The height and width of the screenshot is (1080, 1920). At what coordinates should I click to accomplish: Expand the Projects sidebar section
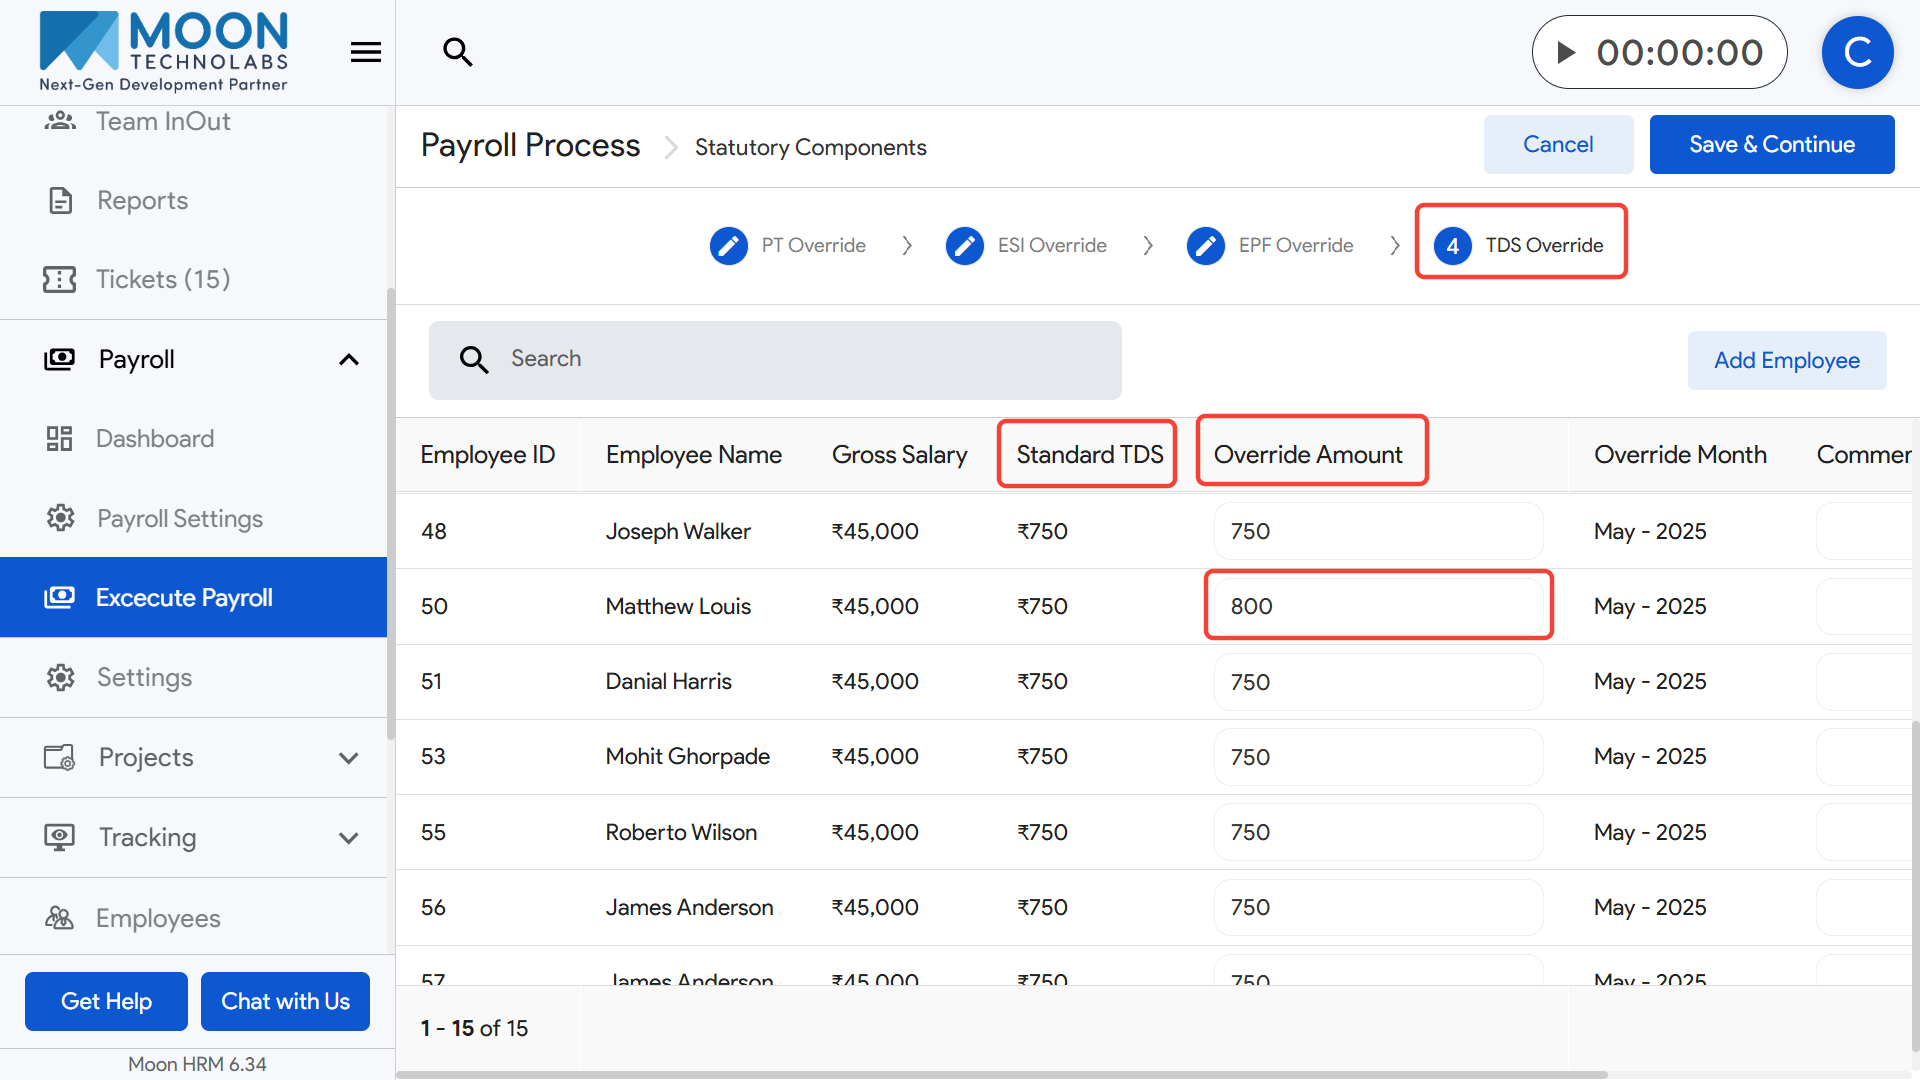click(348, 758)
